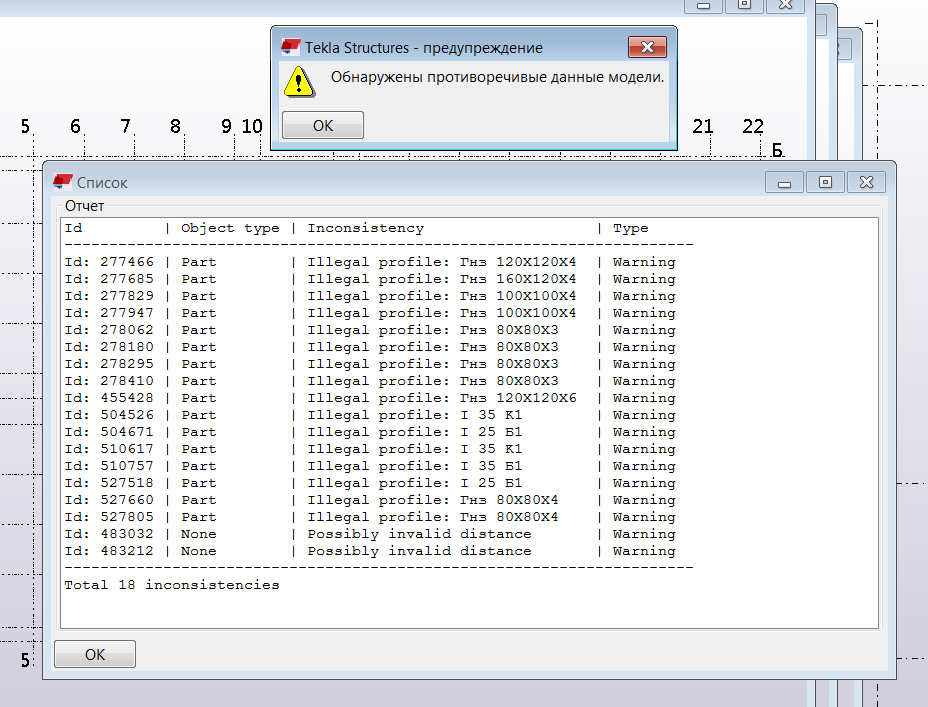Click the 'Type' column header text
This screenshot has height=707, width=928.
point(630,228)
